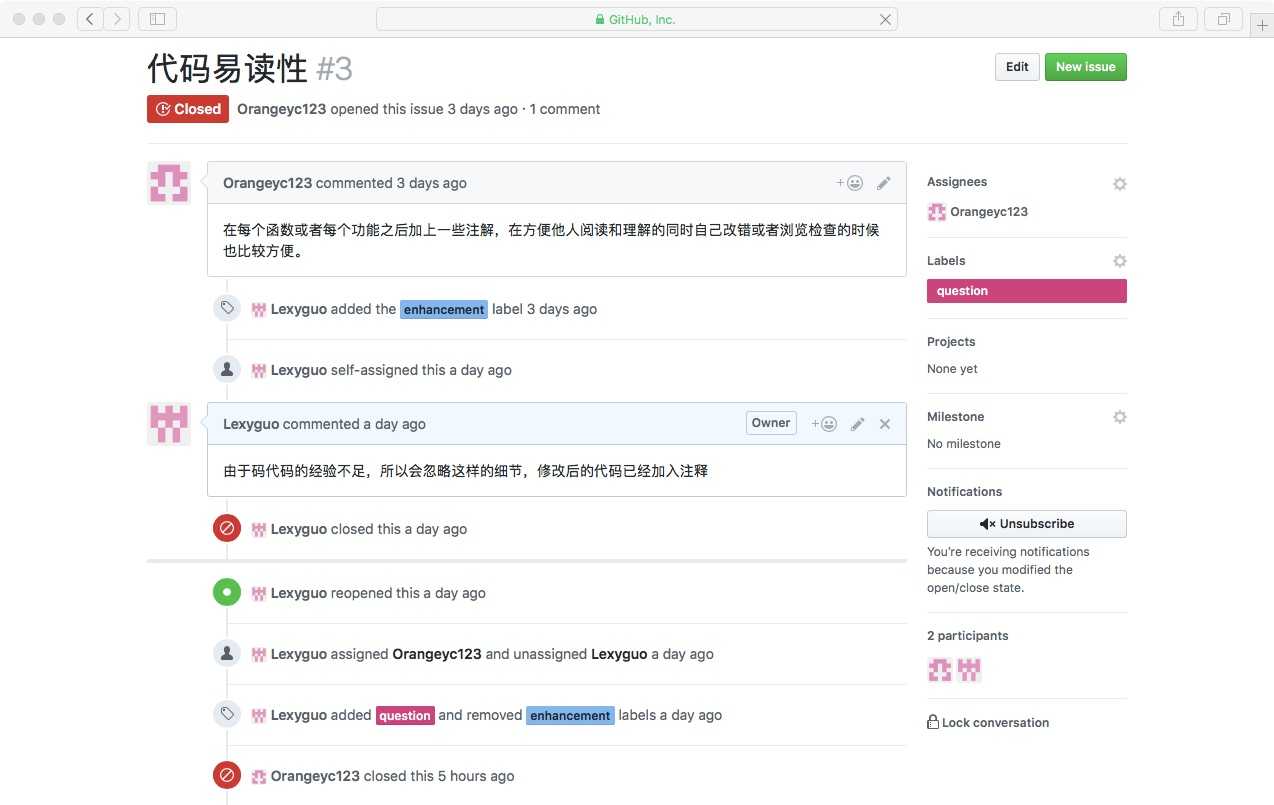Open first participant avatar
Image resolution: width=1274 pixels, height=805 pixels.
[940, 670]
